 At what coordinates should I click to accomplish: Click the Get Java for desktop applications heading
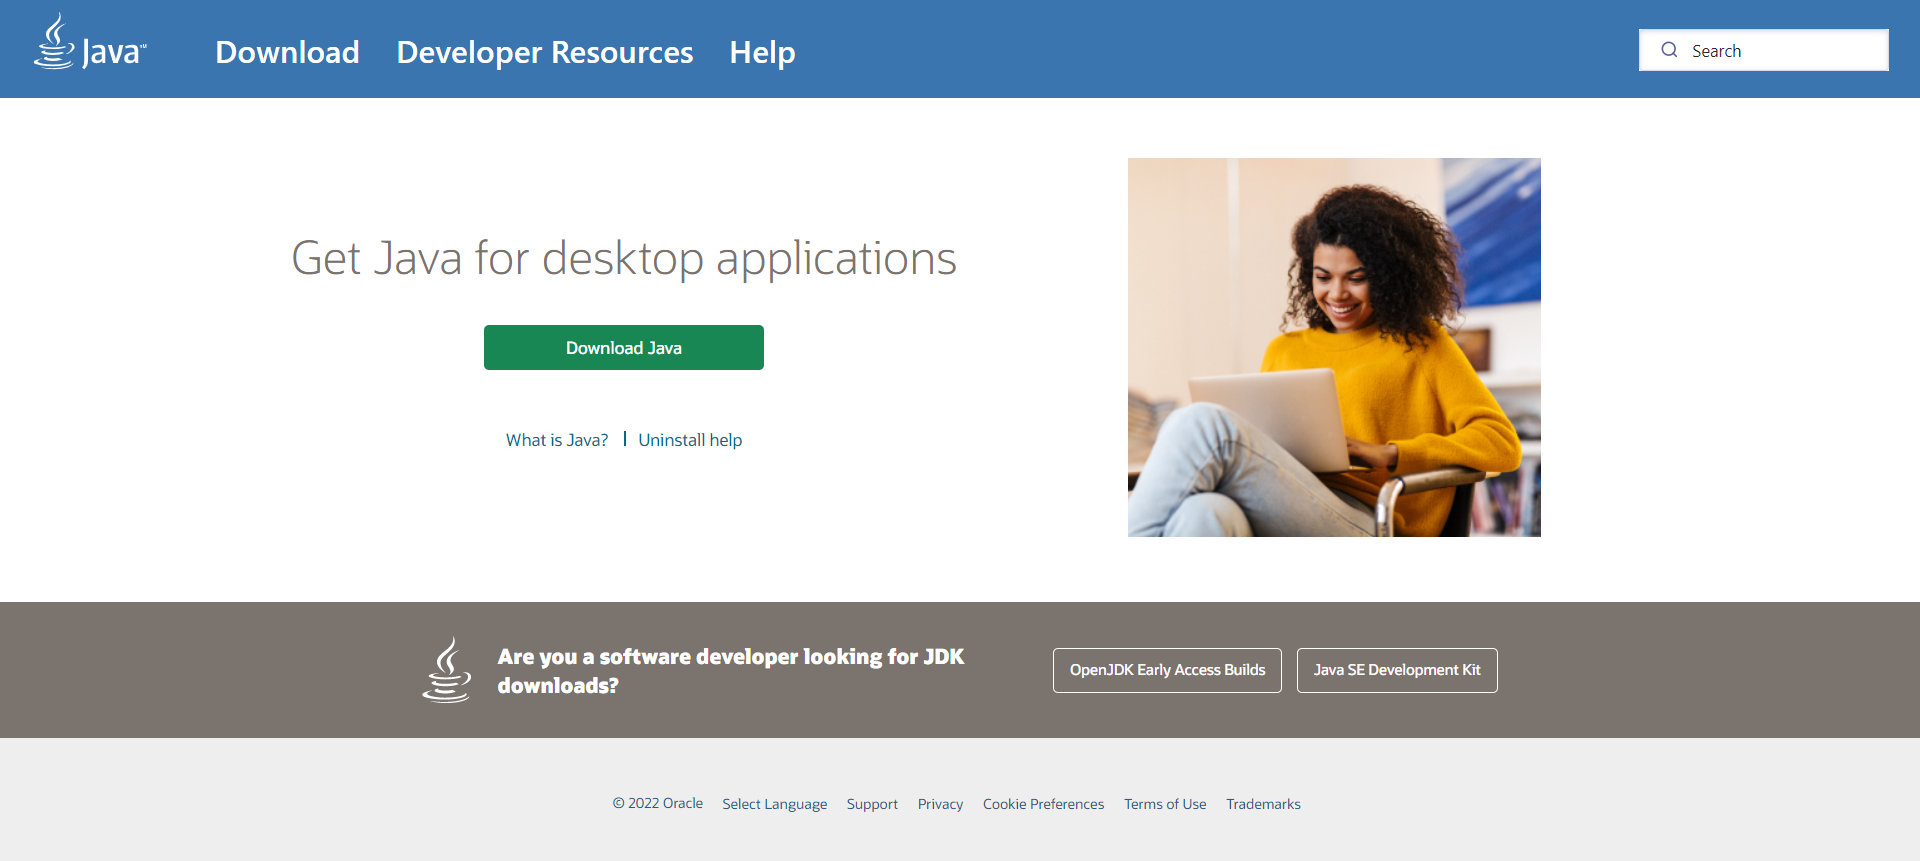click(x=624, y=258)
